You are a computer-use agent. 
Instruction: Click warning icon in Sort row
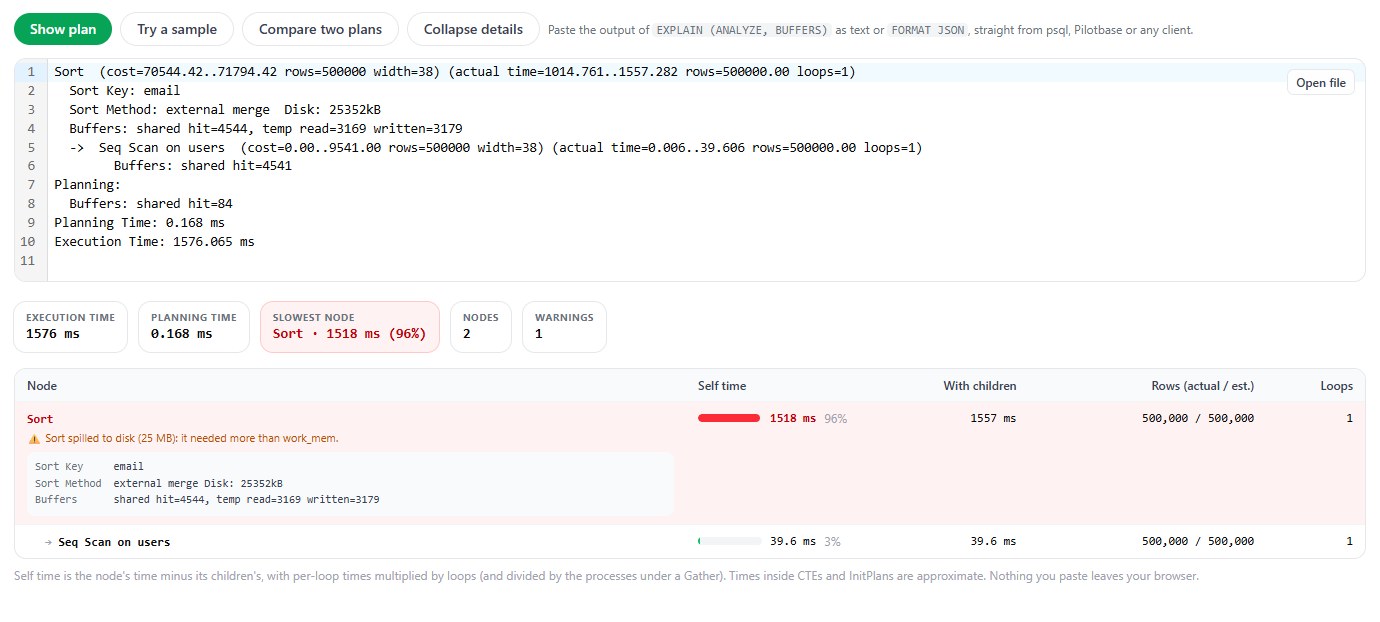point(33,438)
